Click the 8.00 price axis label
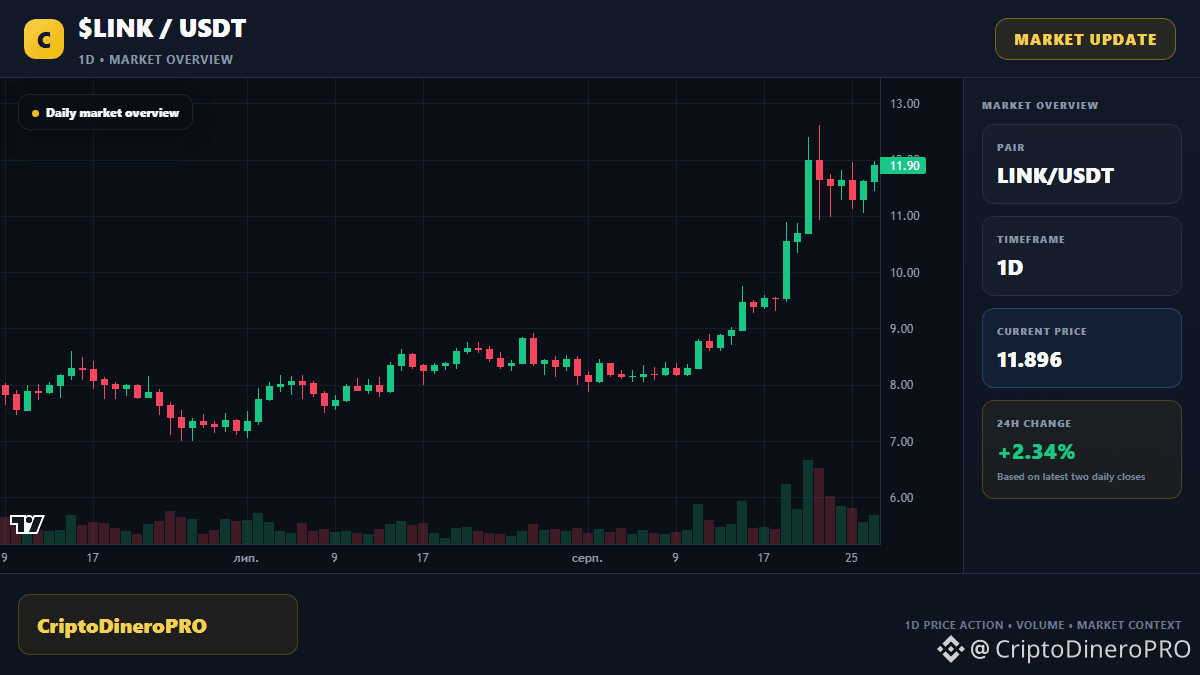This screenshot has height=675, width=1200. [904, 385]
